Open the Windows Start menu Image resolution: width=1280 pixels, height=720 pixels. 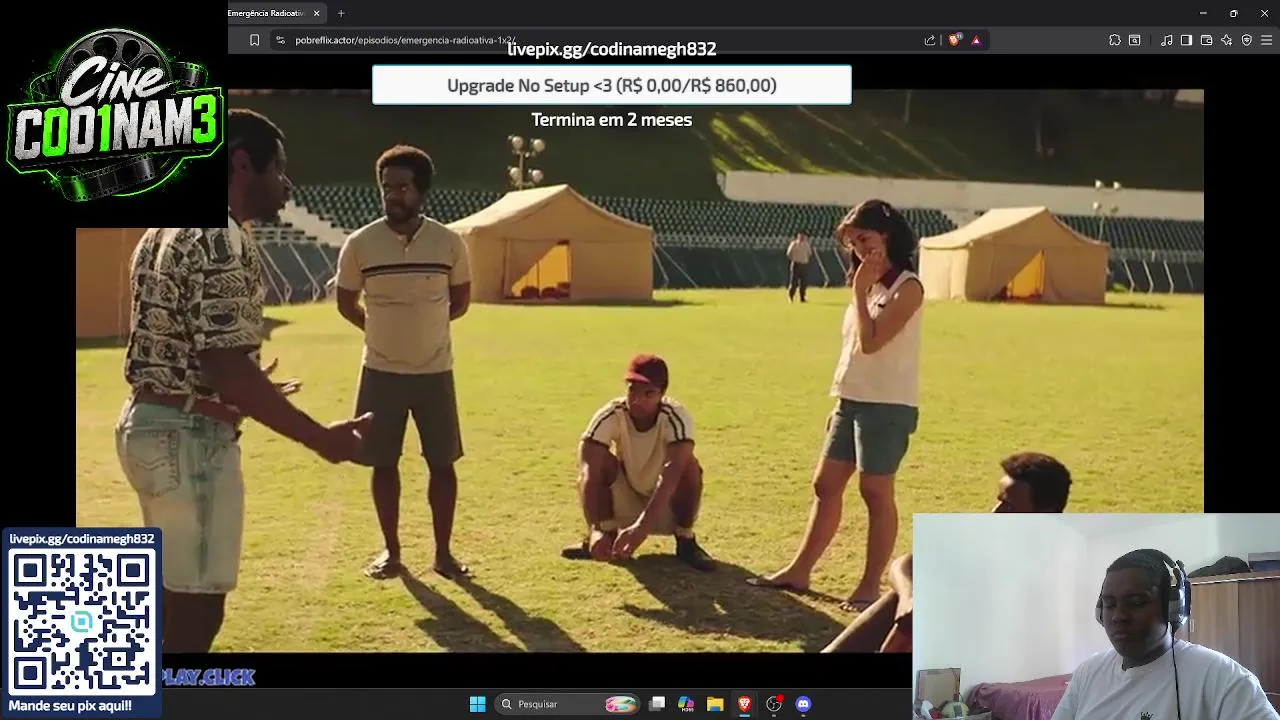(x=478, y=704)
